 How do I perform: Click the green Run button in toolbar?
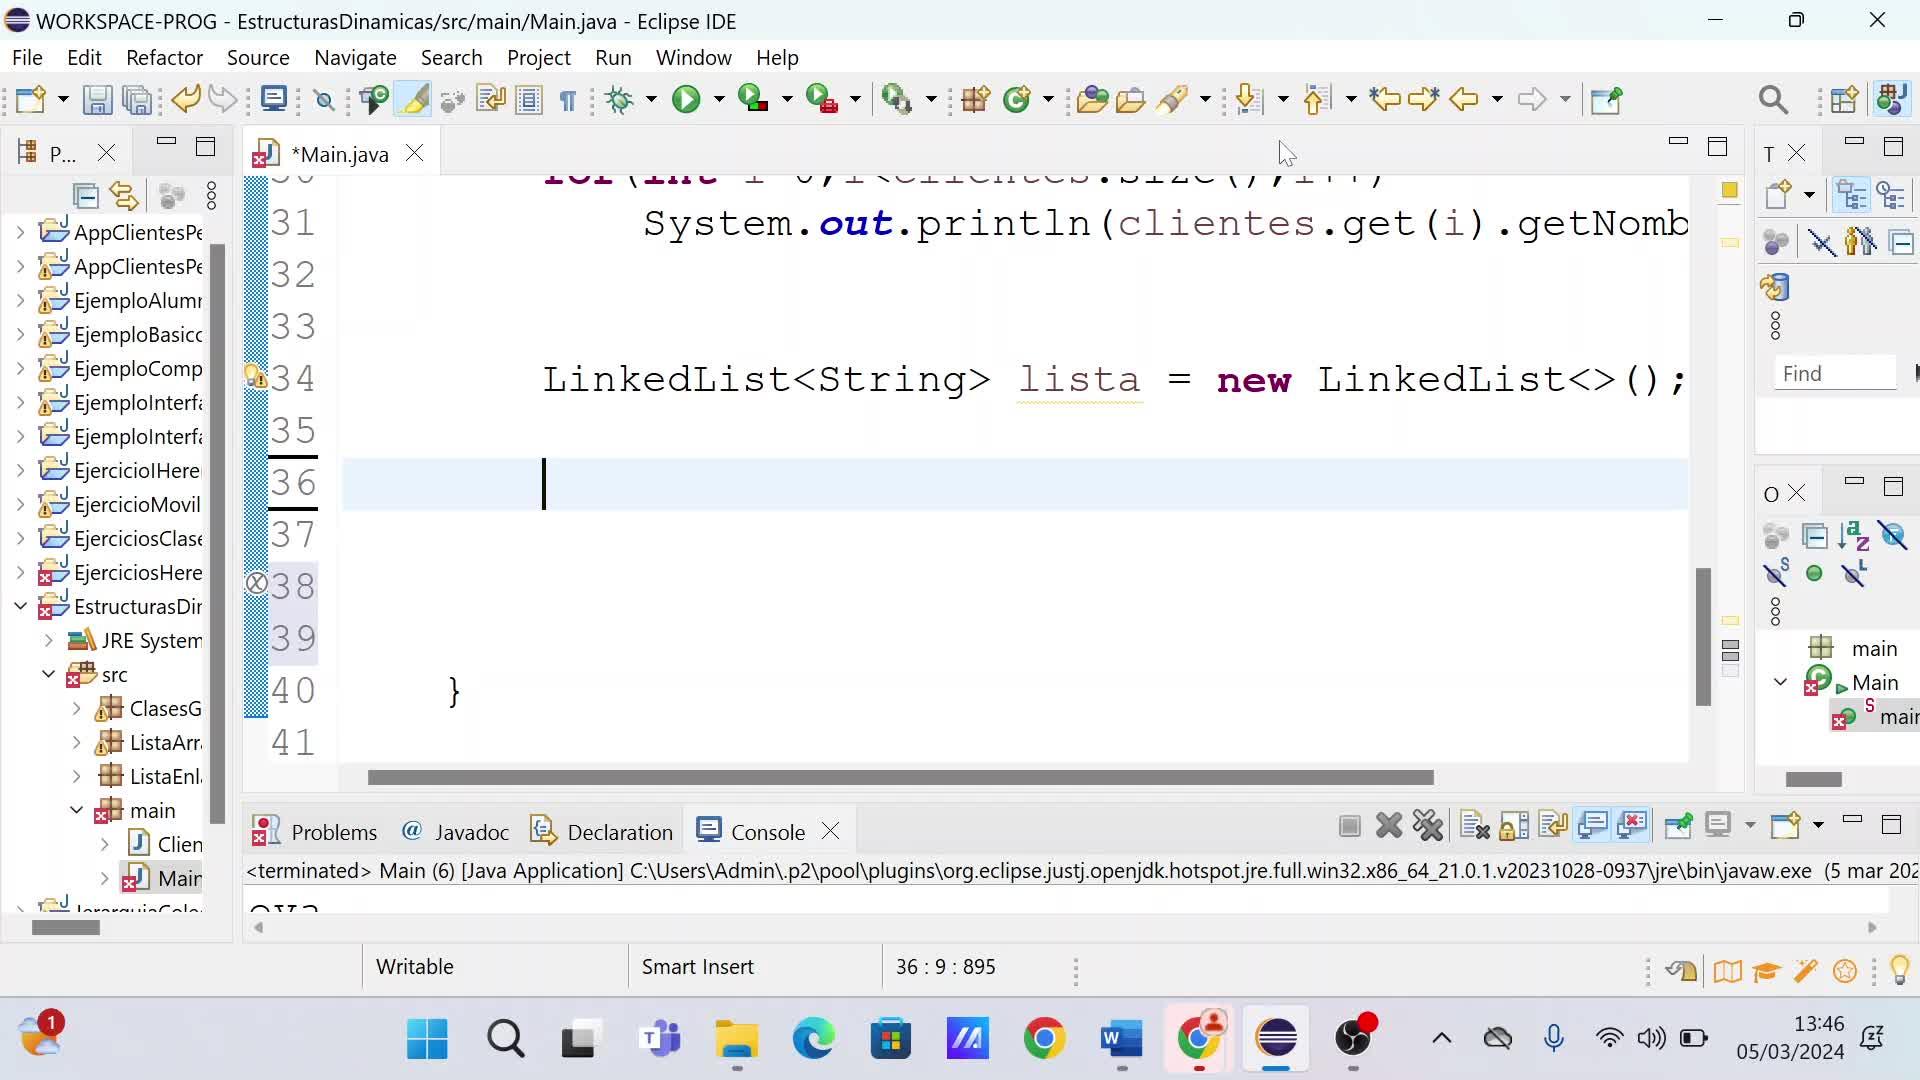(686, 99)
